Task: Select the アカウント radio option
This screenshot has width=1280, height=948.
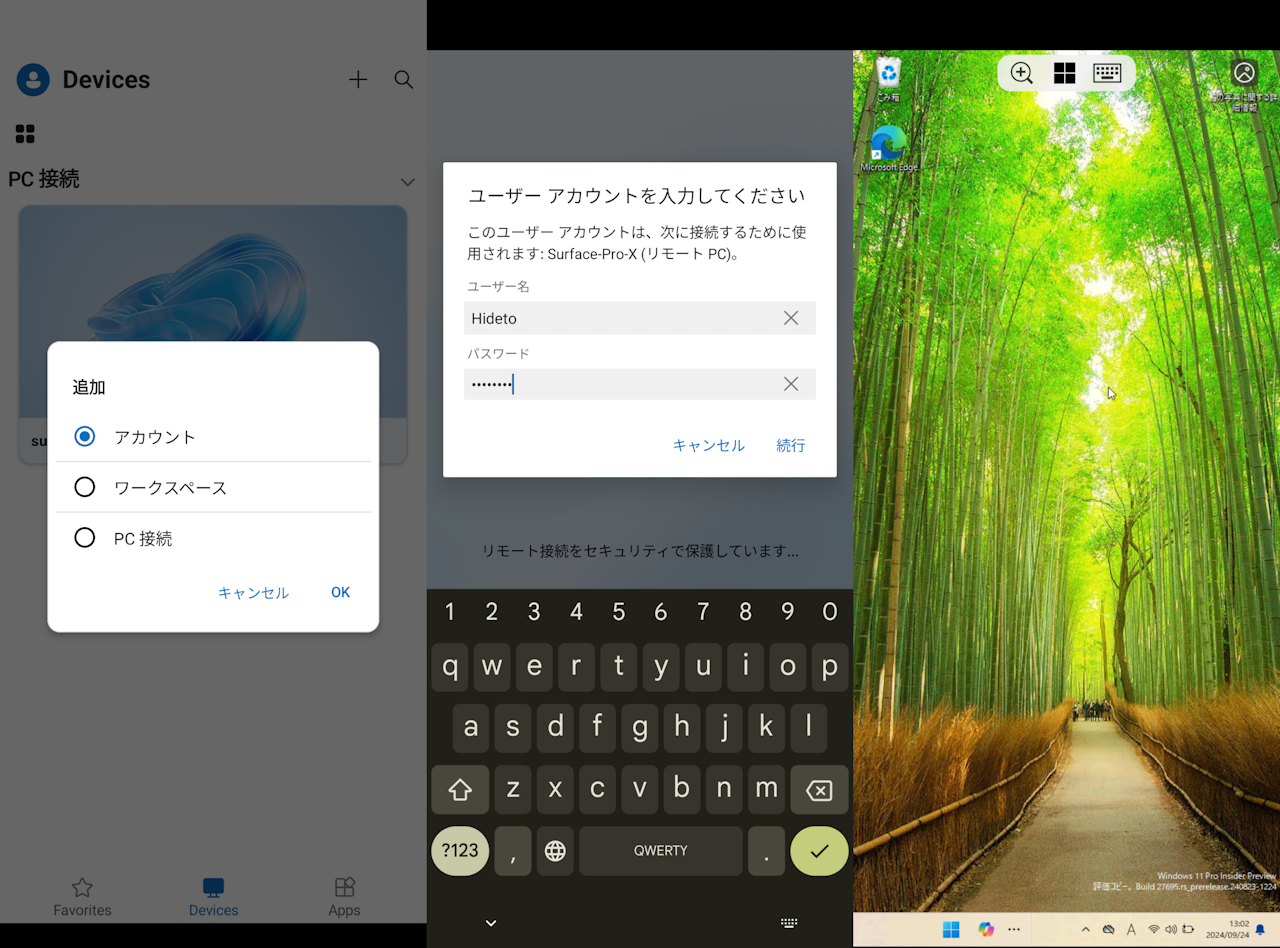Action: [x=85, y=436]
